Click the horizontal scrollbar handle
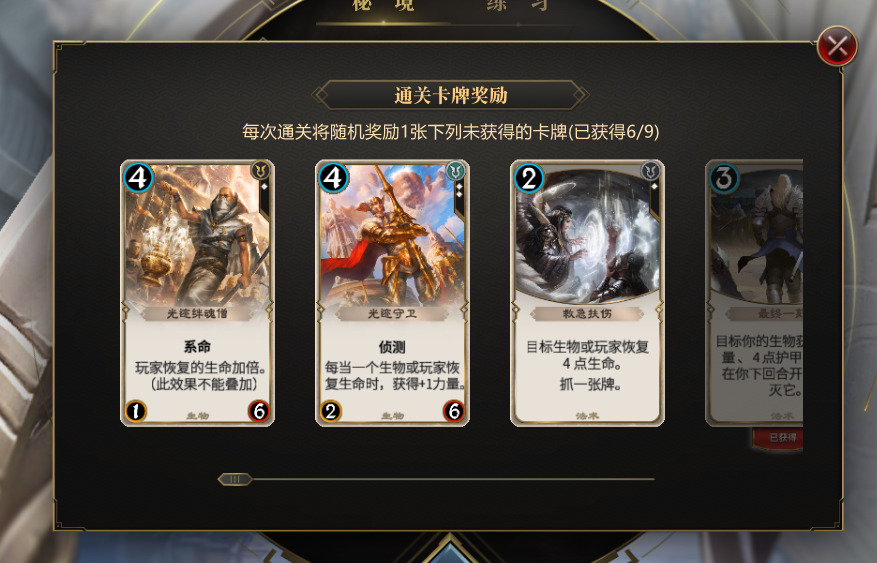The height and width of the screenshot is (563, 877). tap(235, 479)
